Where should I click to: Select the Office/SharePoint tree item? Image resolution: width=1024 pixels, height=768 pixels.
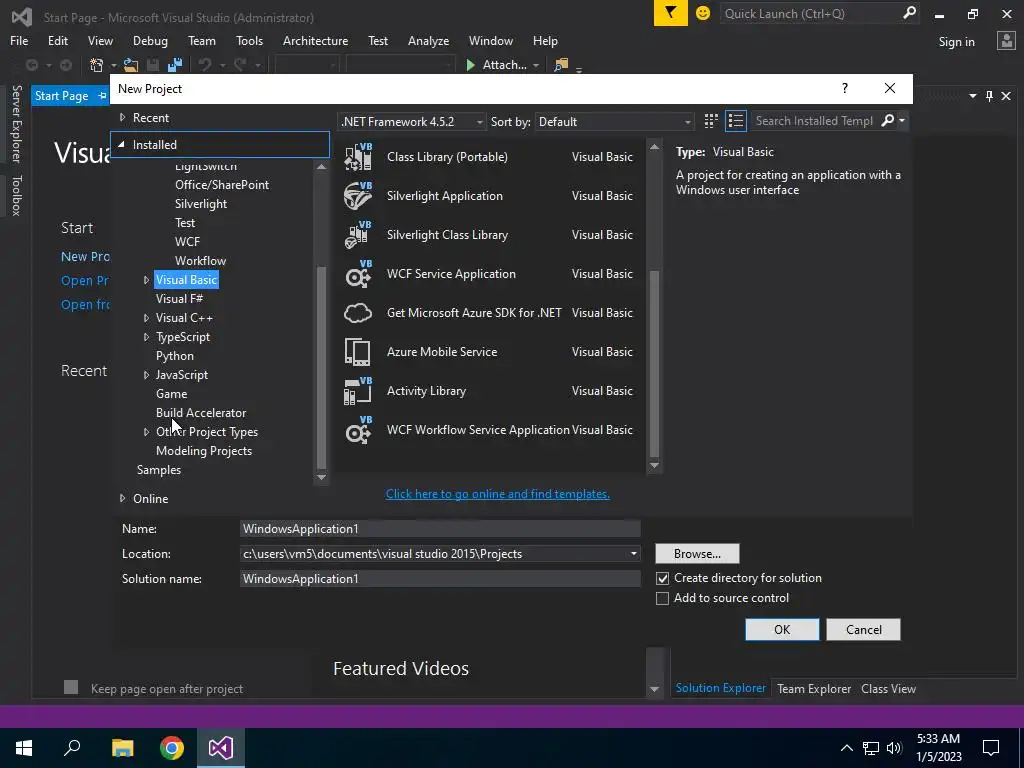pyautogui.click(x=222, y=185)
